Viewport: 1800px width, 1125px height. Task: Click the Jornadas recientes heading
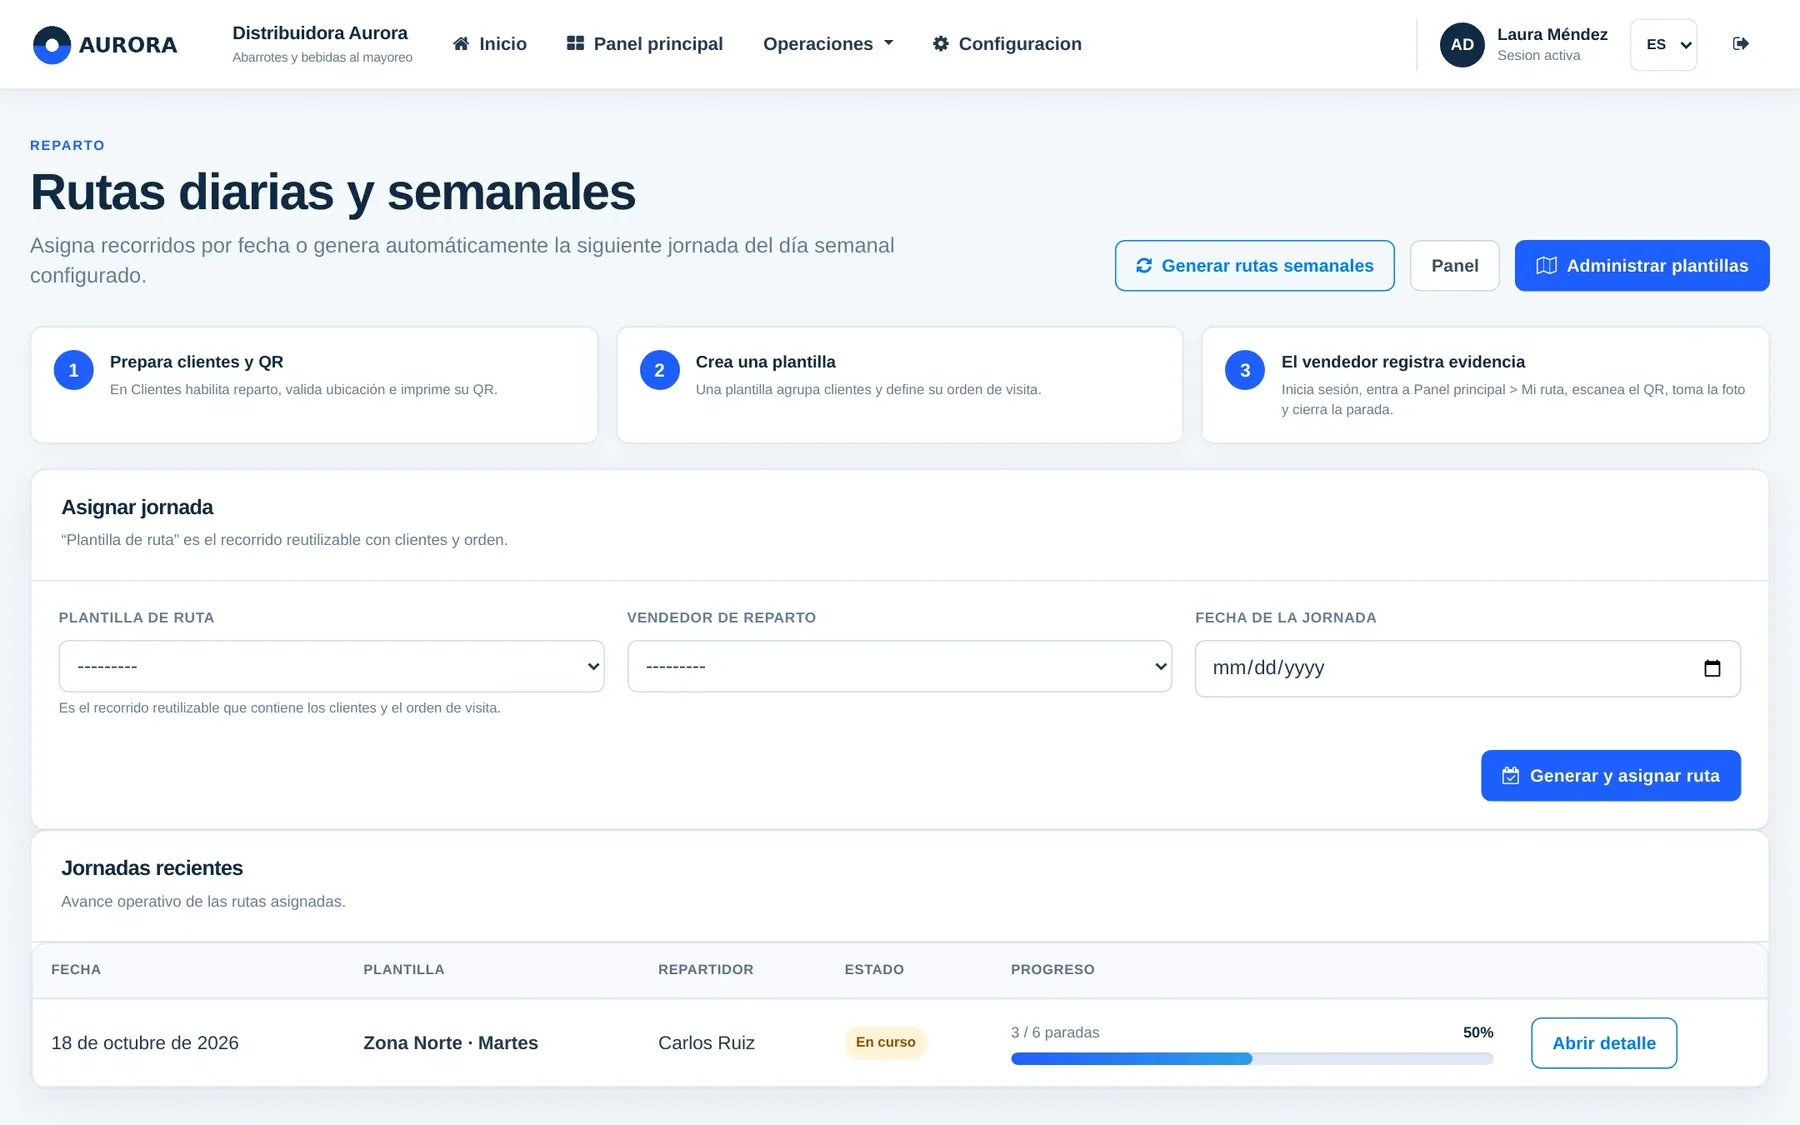(x=152, y=868)
